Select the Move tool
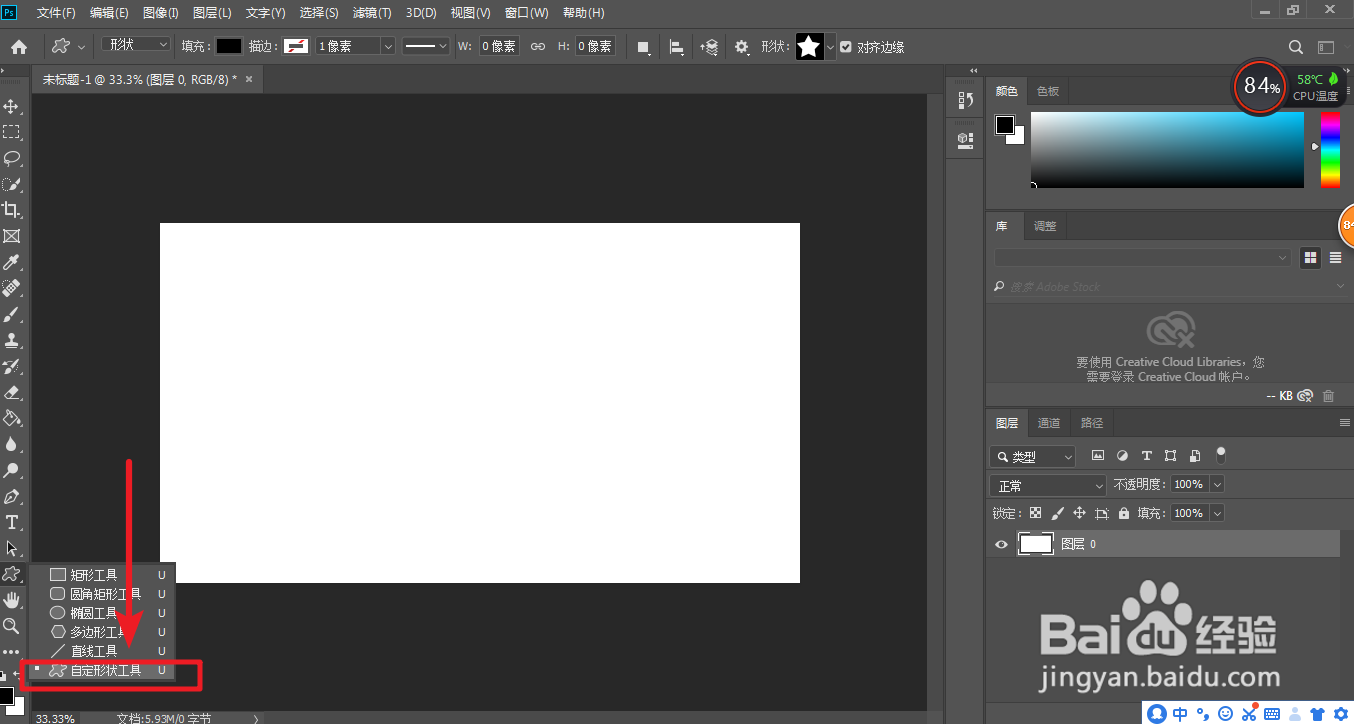 click(x=12, y=106)
